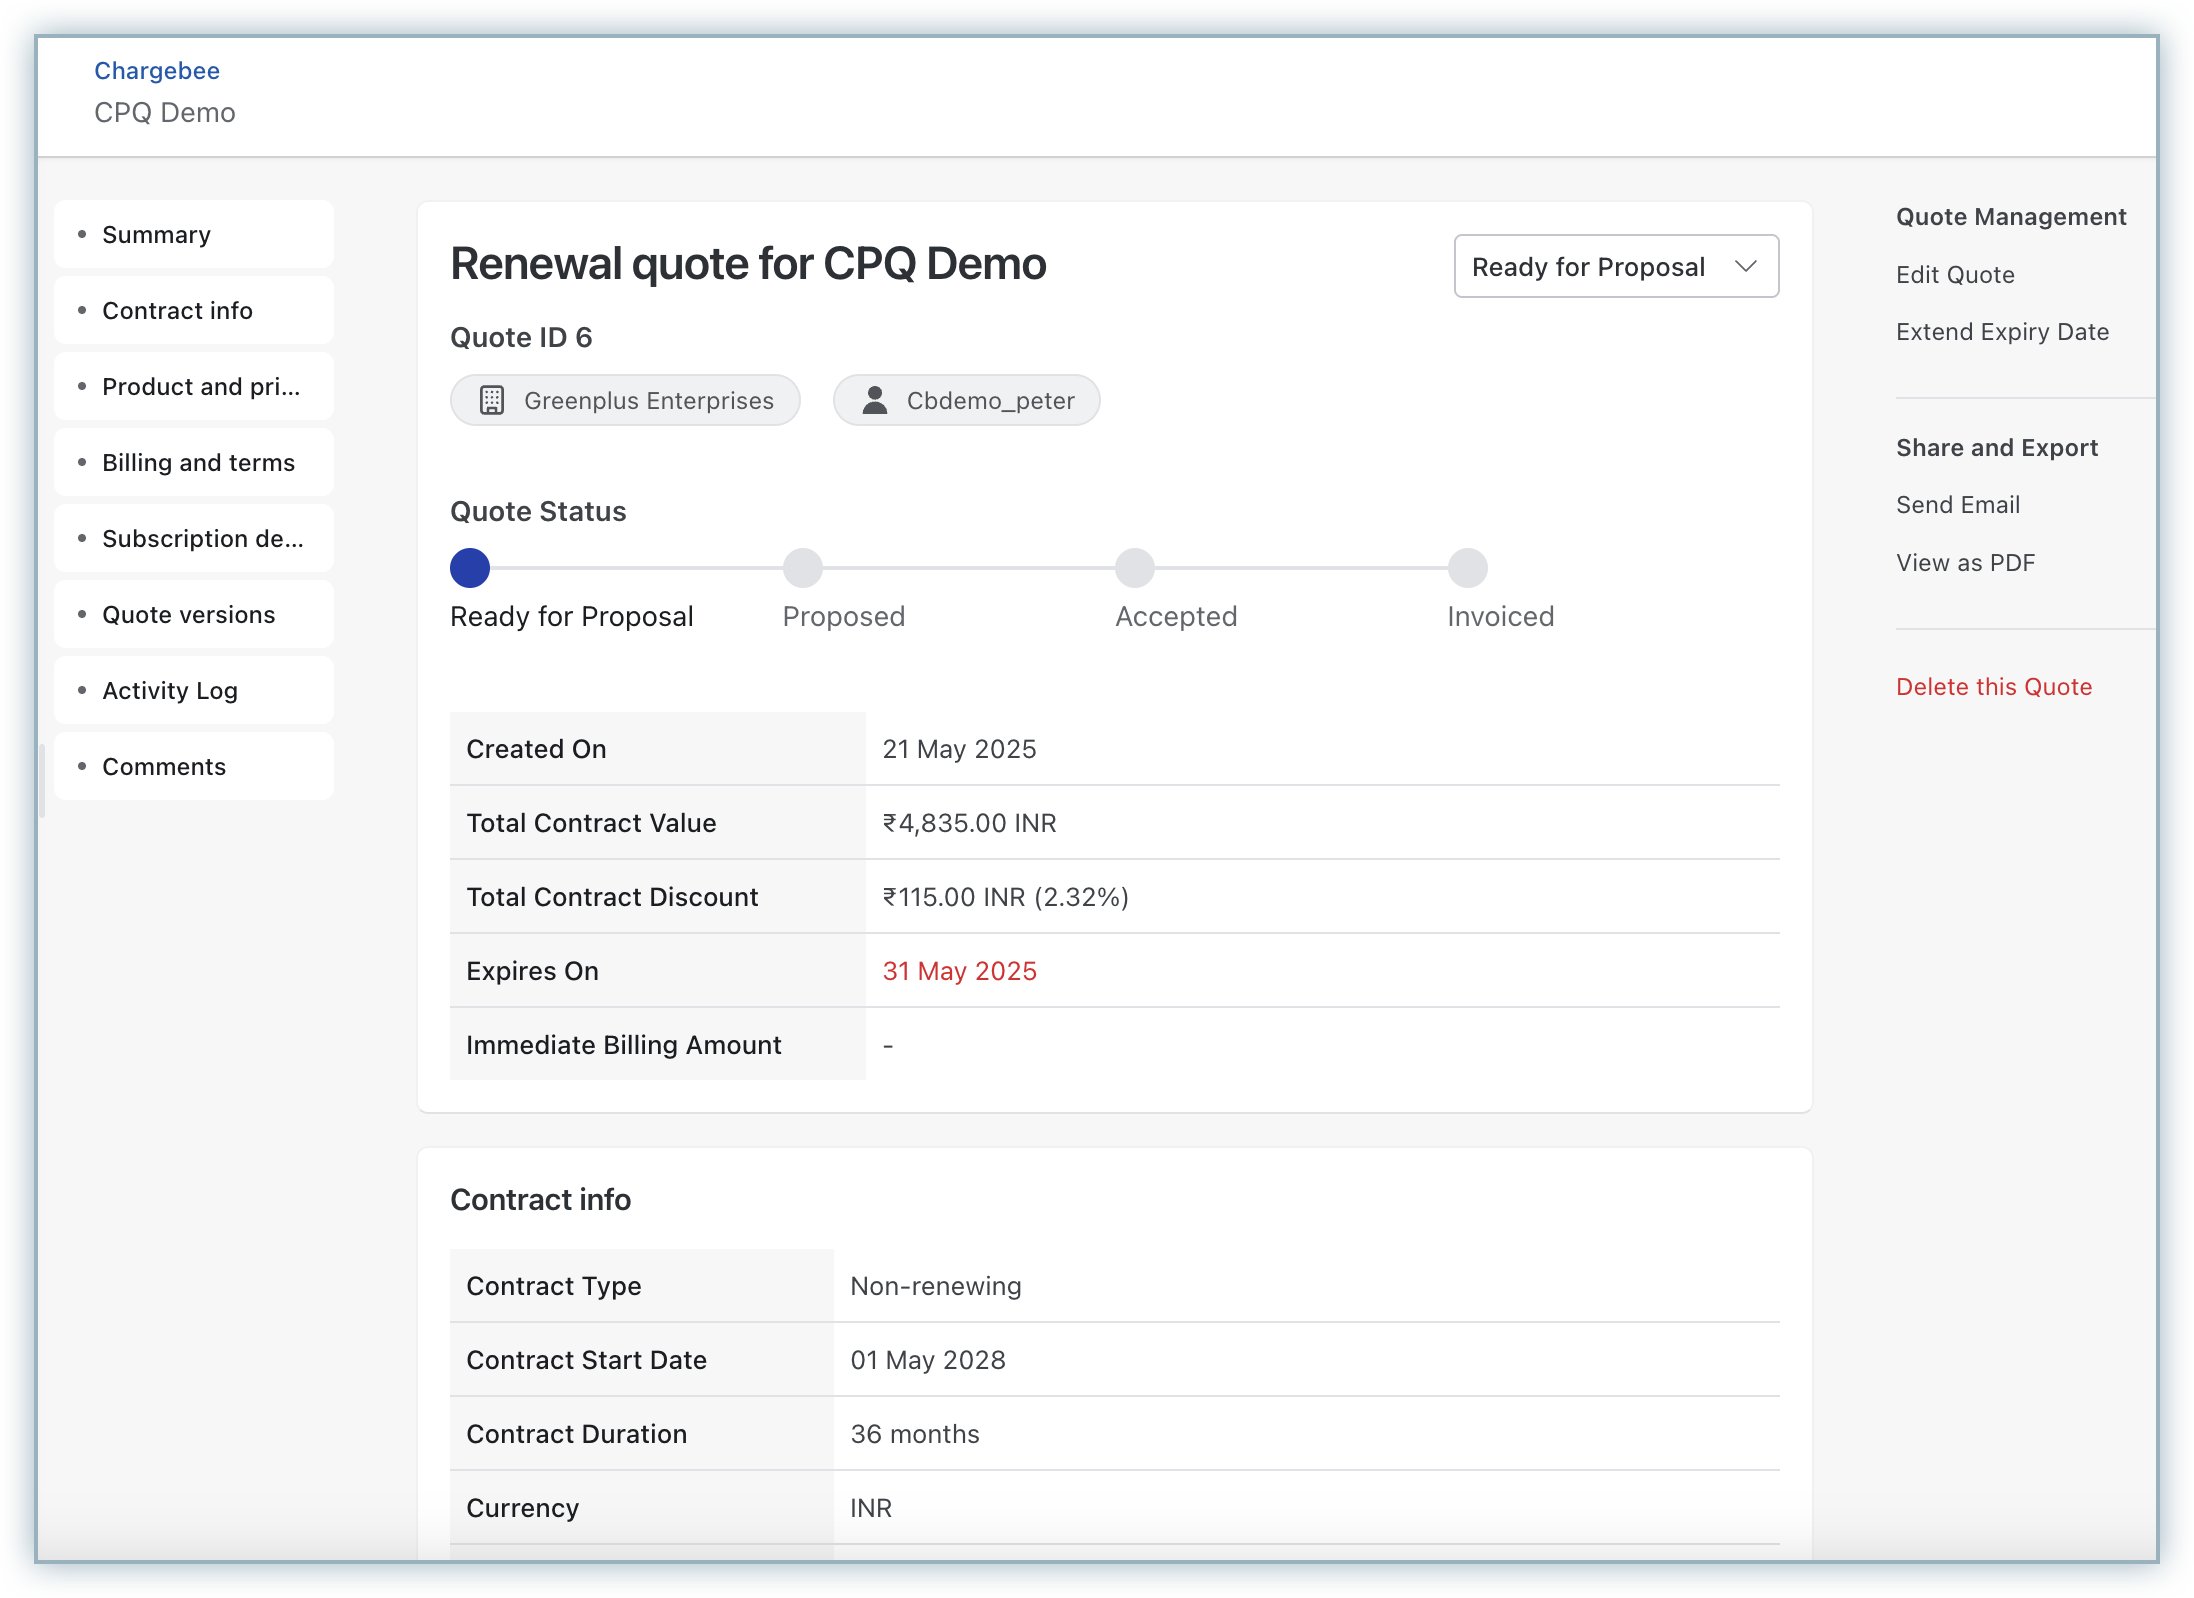Image resolution: width=2194 pixels, height=1598 pixels.
Task: Open the Quote versions section
Action: tap(195, 615)
